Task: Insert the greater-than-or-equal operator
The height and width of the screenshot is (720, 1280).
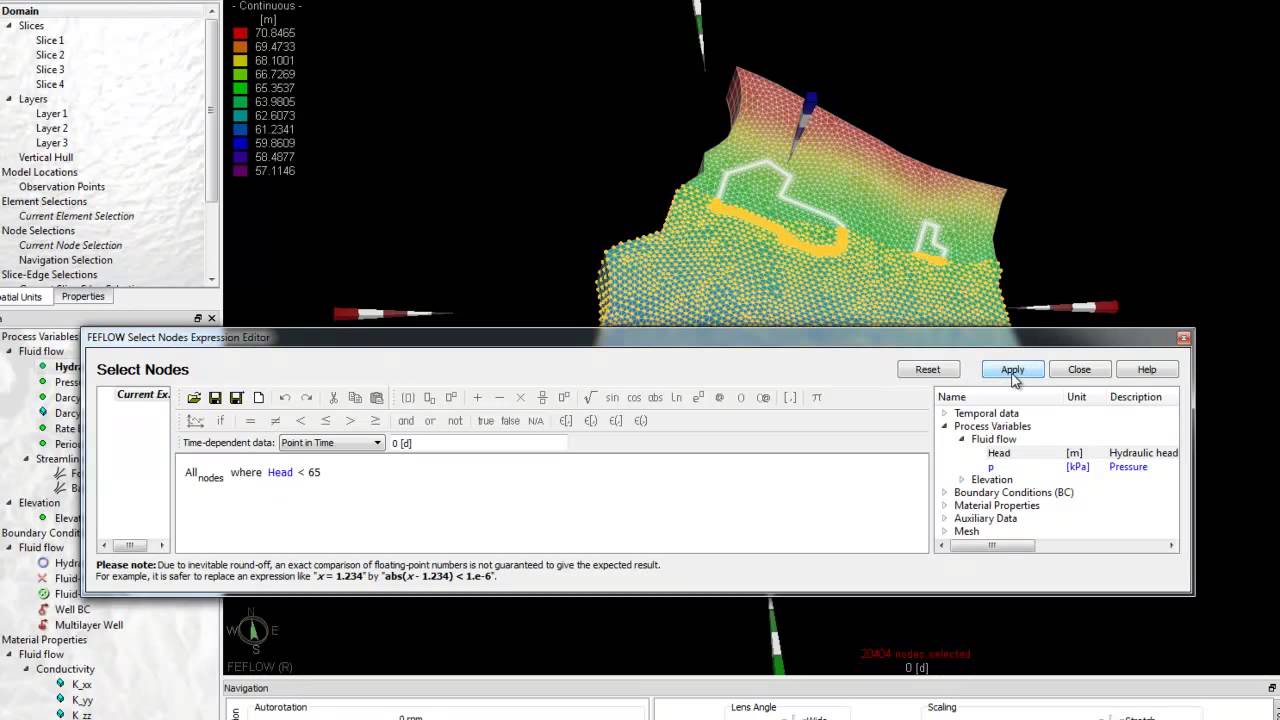Action: coord(375,421)
